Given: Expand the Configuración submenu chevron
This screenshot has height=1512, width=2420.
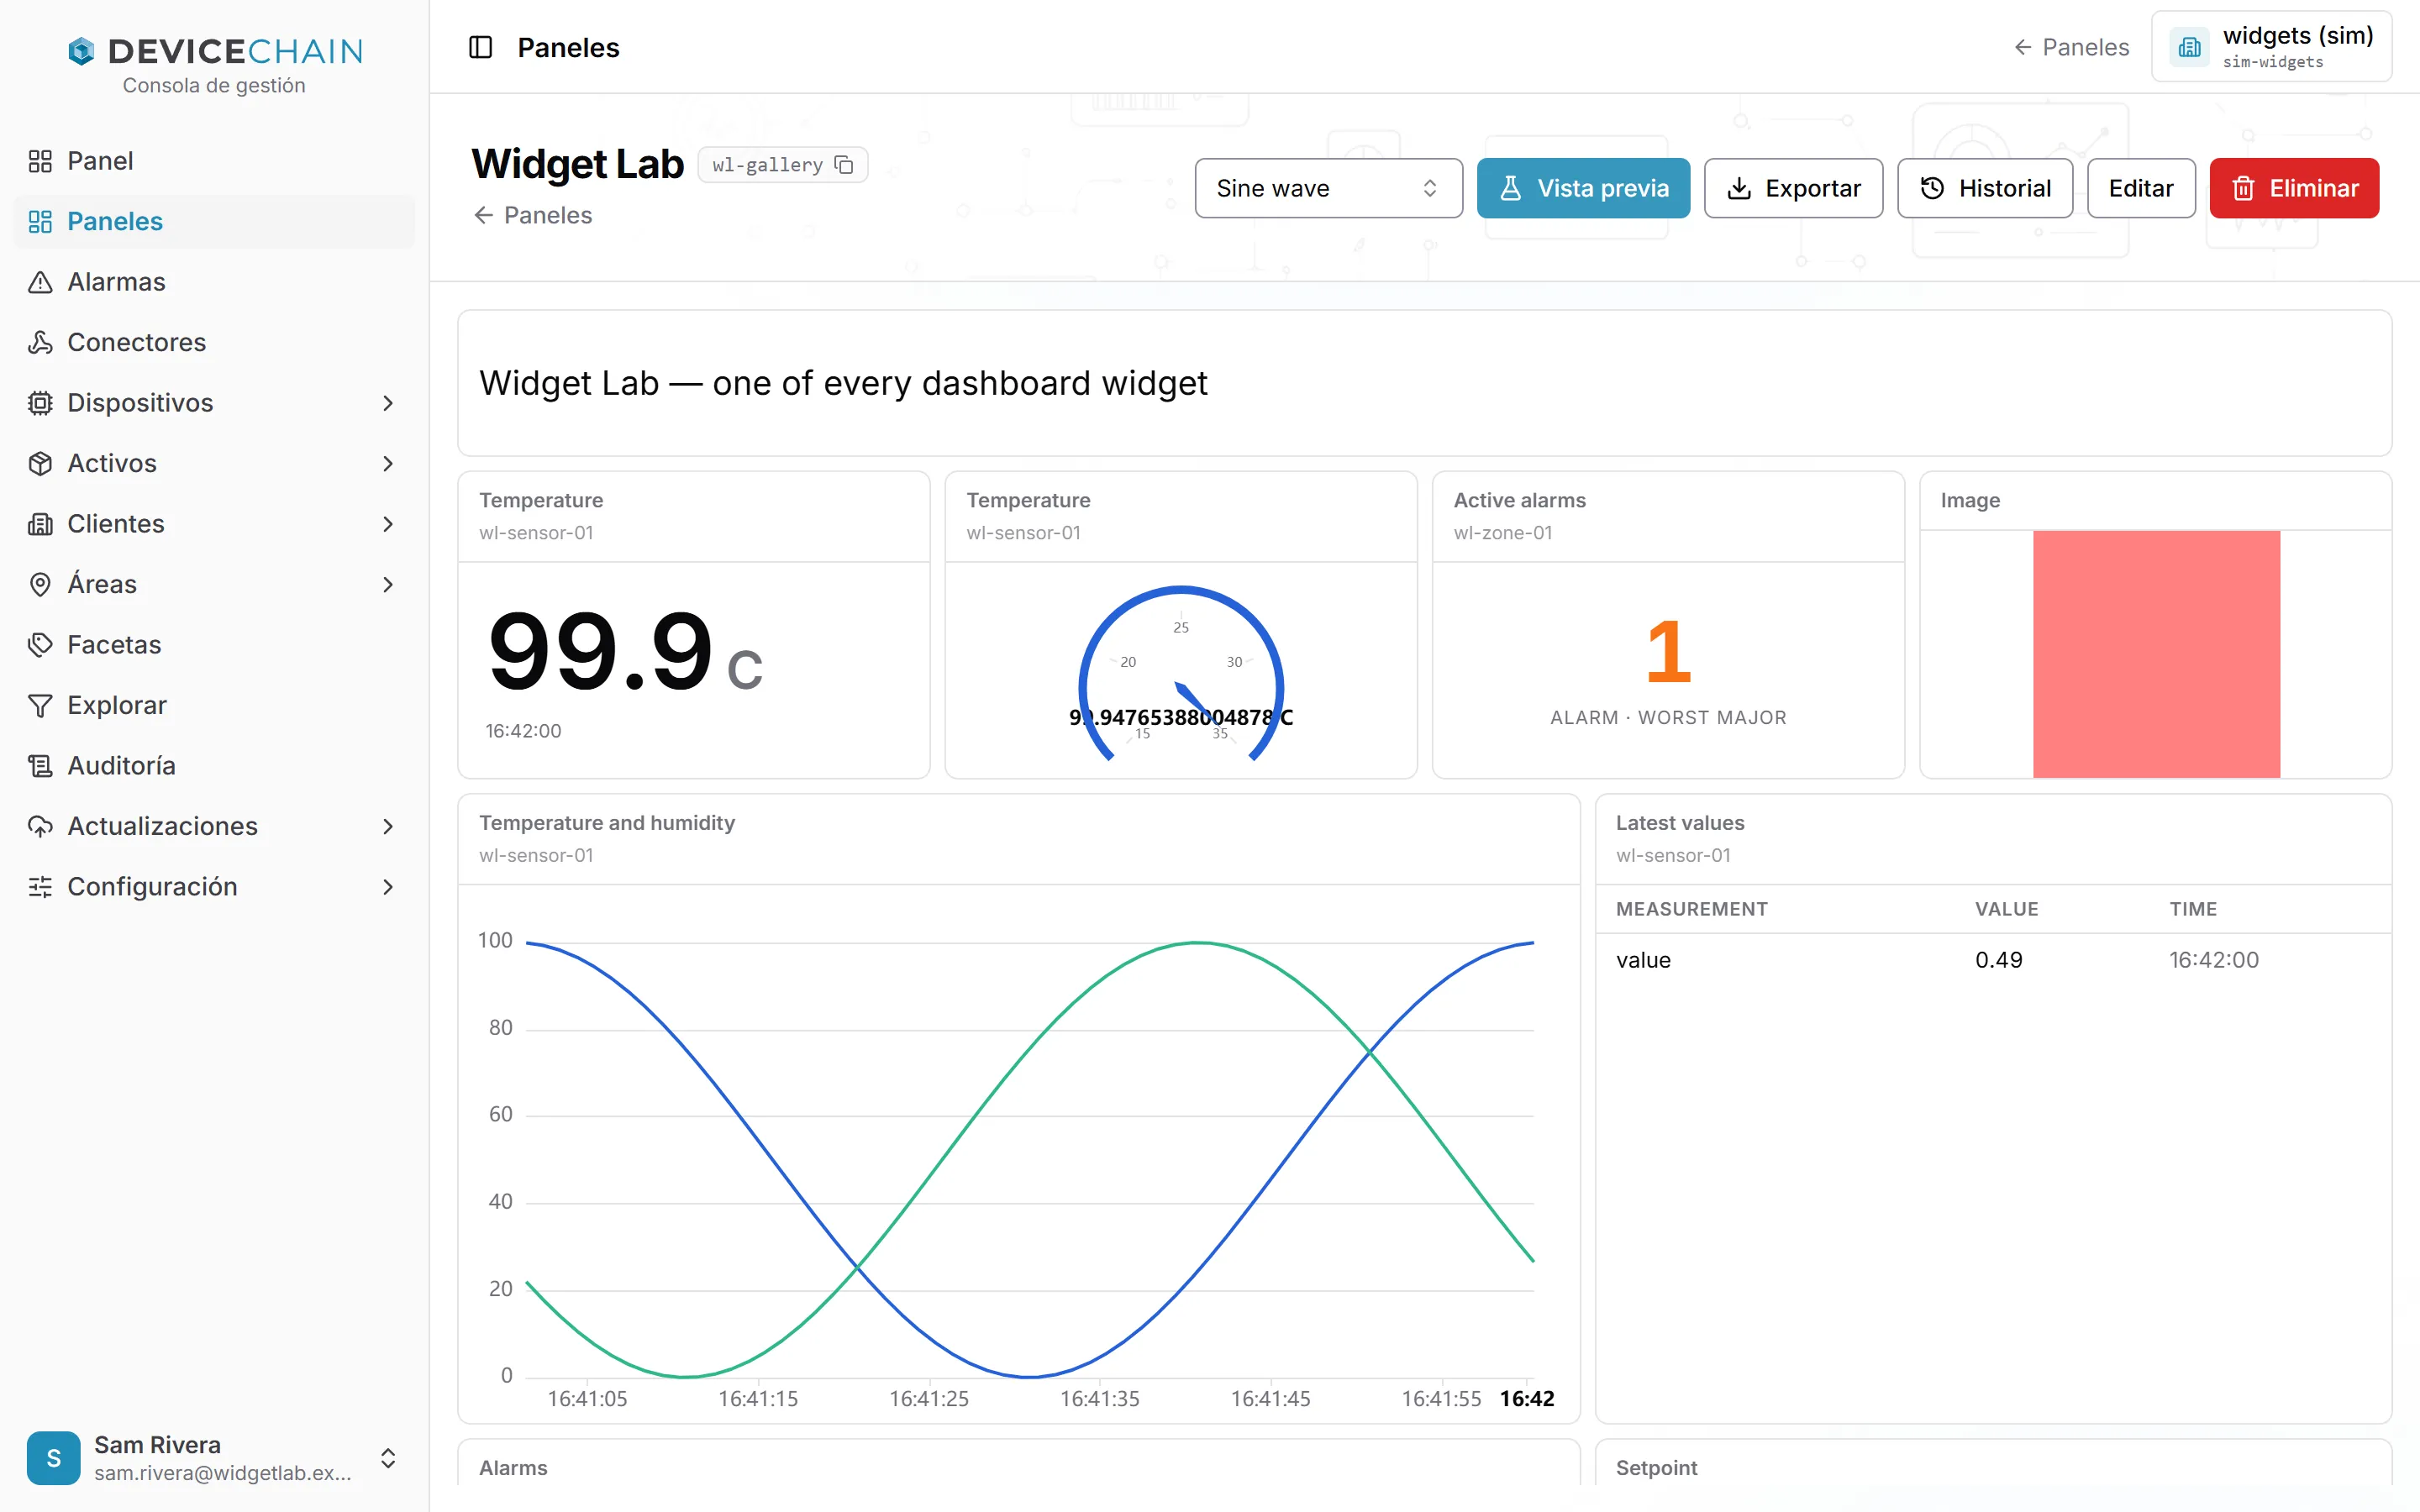Looking at the screenshot, I should 388,887.
